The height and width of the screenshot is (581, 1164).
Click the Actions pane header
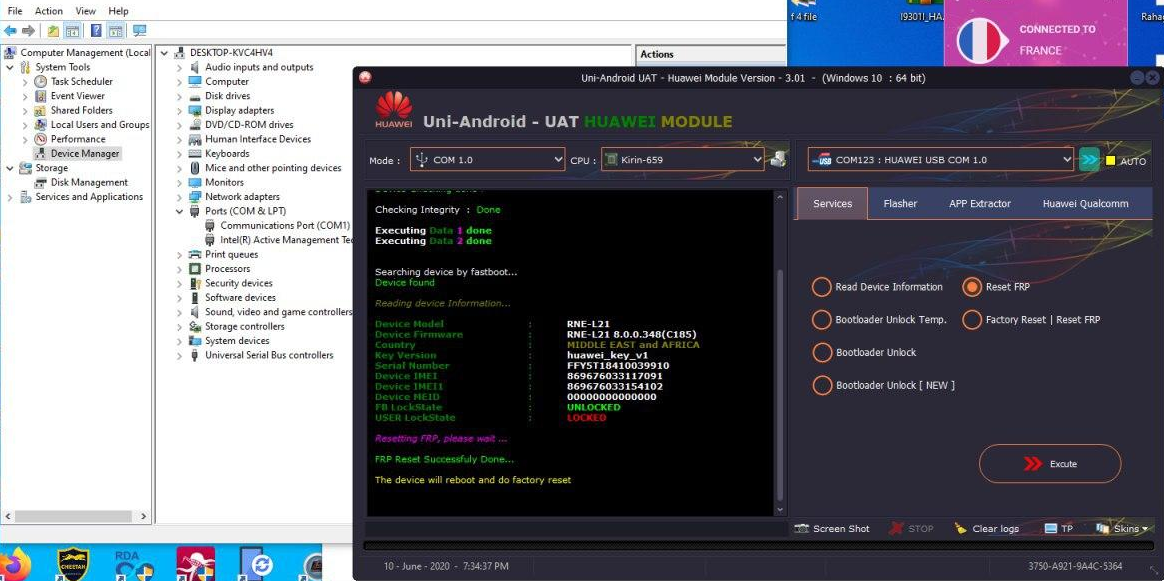coord(710,54)
